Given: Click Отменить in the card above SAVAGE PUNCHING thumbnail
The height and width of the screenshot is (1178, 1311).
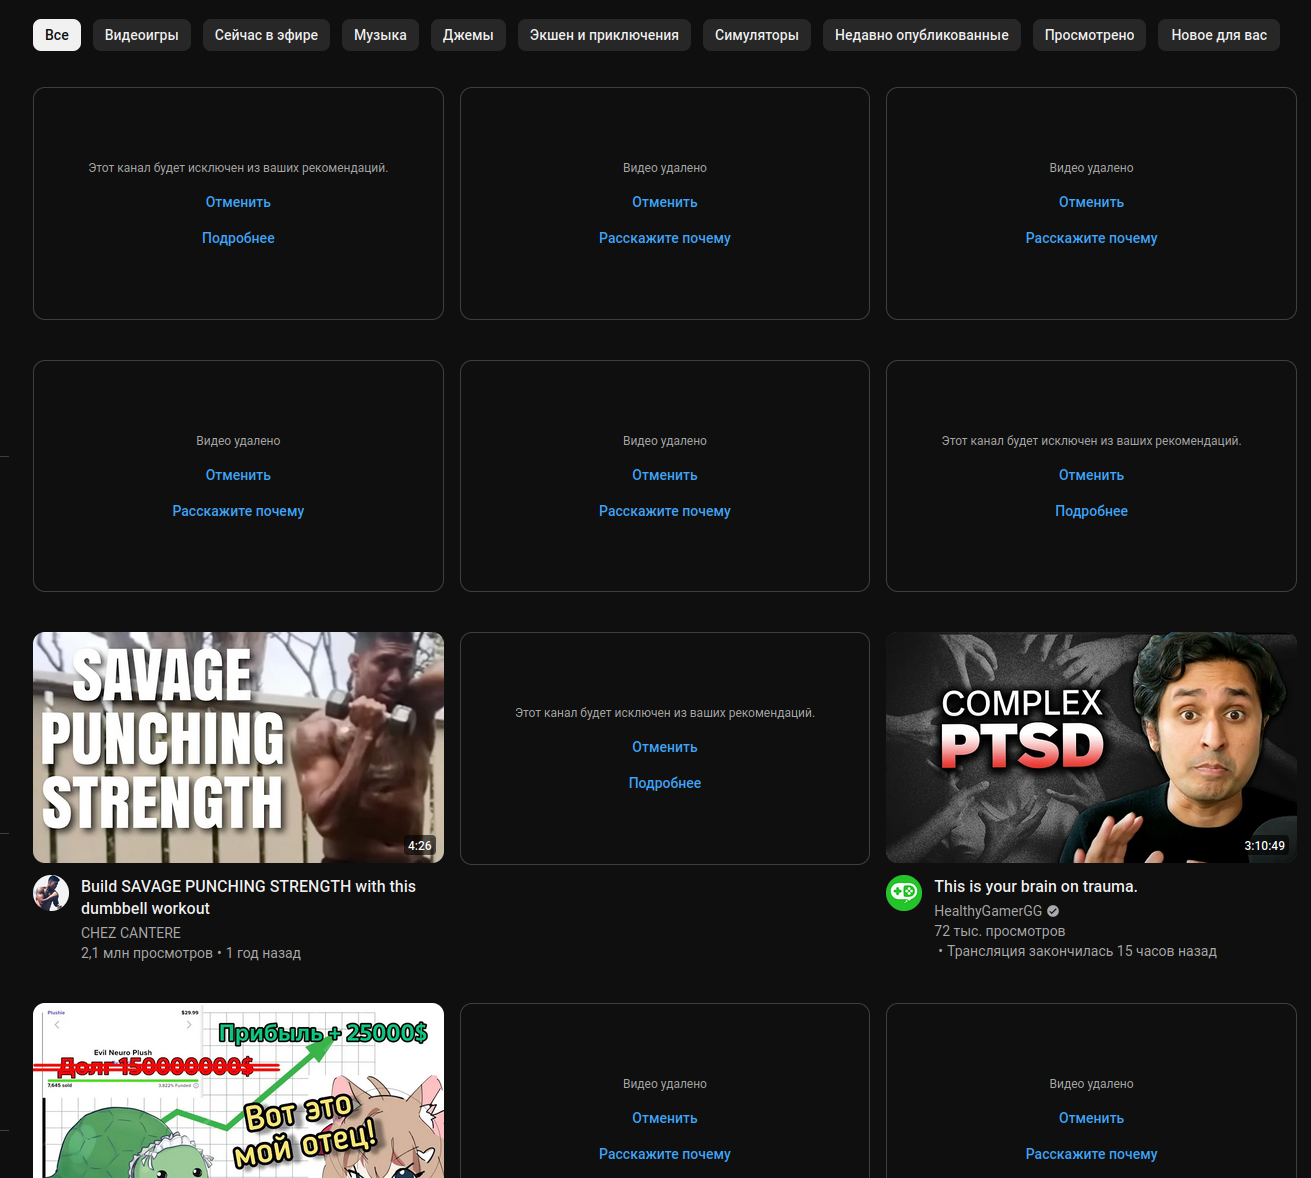Looking at the screenshot, I should point(238,475).
